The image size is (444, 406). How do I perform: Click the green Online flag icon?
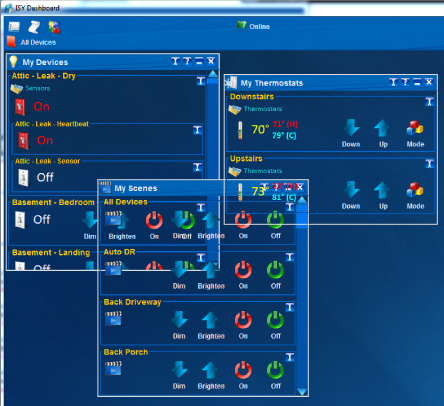240,26
